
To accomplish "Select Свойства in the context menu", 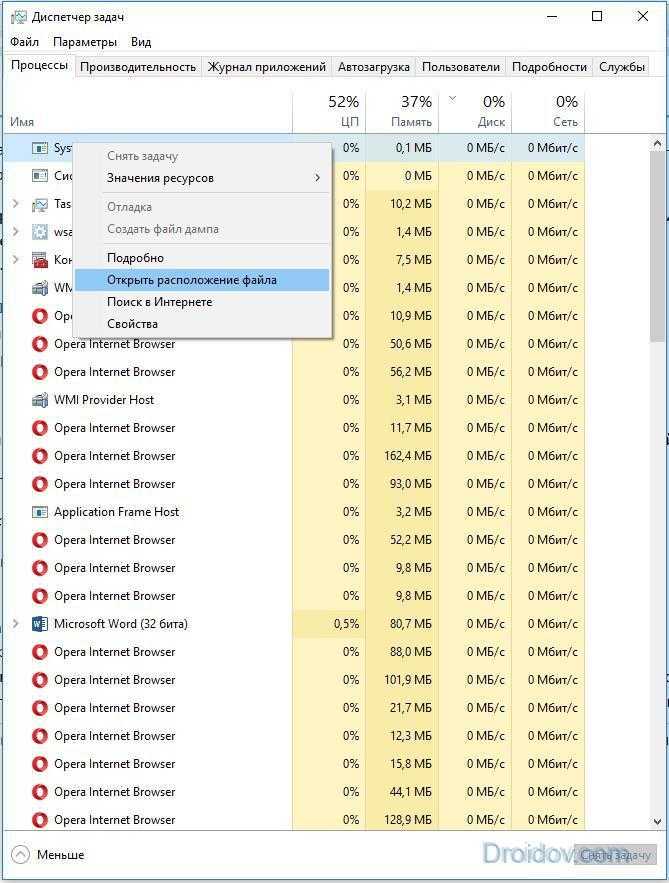I will (132, 324).
